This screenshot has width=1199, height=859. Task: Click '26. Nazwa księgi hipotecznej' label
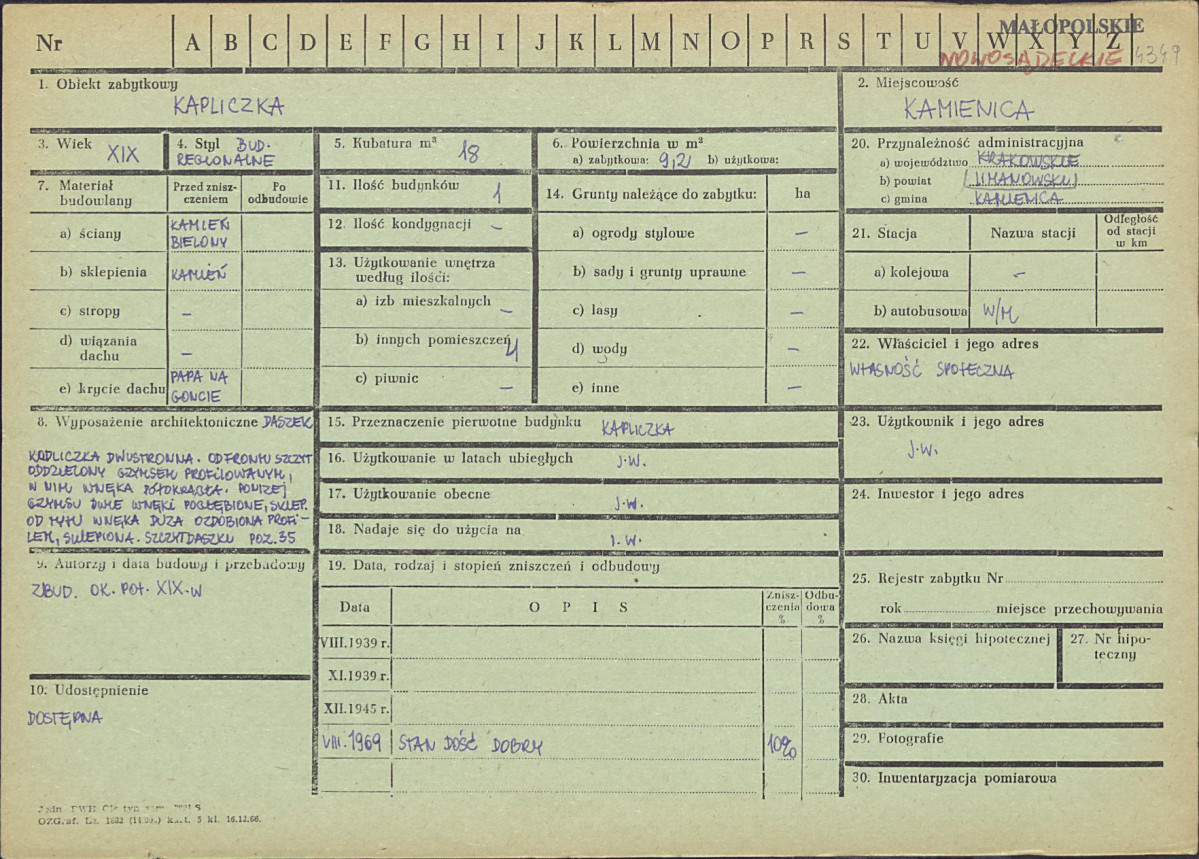coord(951,639)
